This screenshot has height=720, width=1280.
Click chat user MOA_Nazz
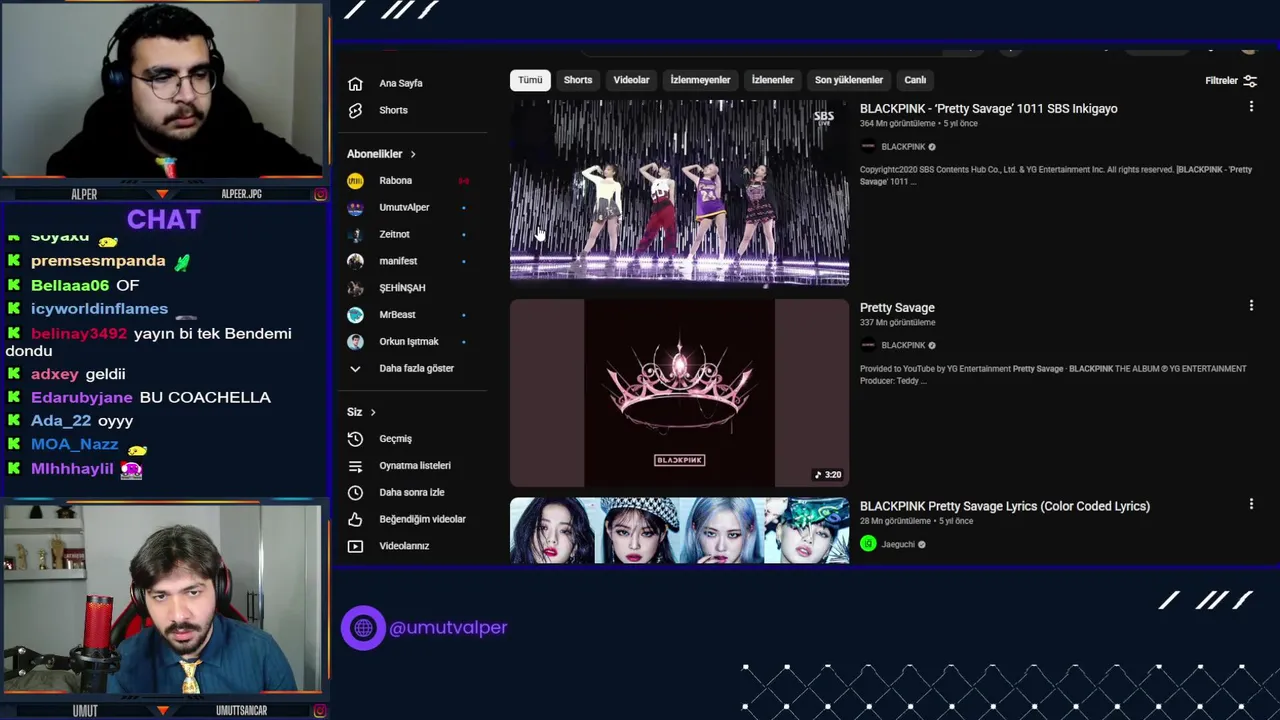point(74,444)
